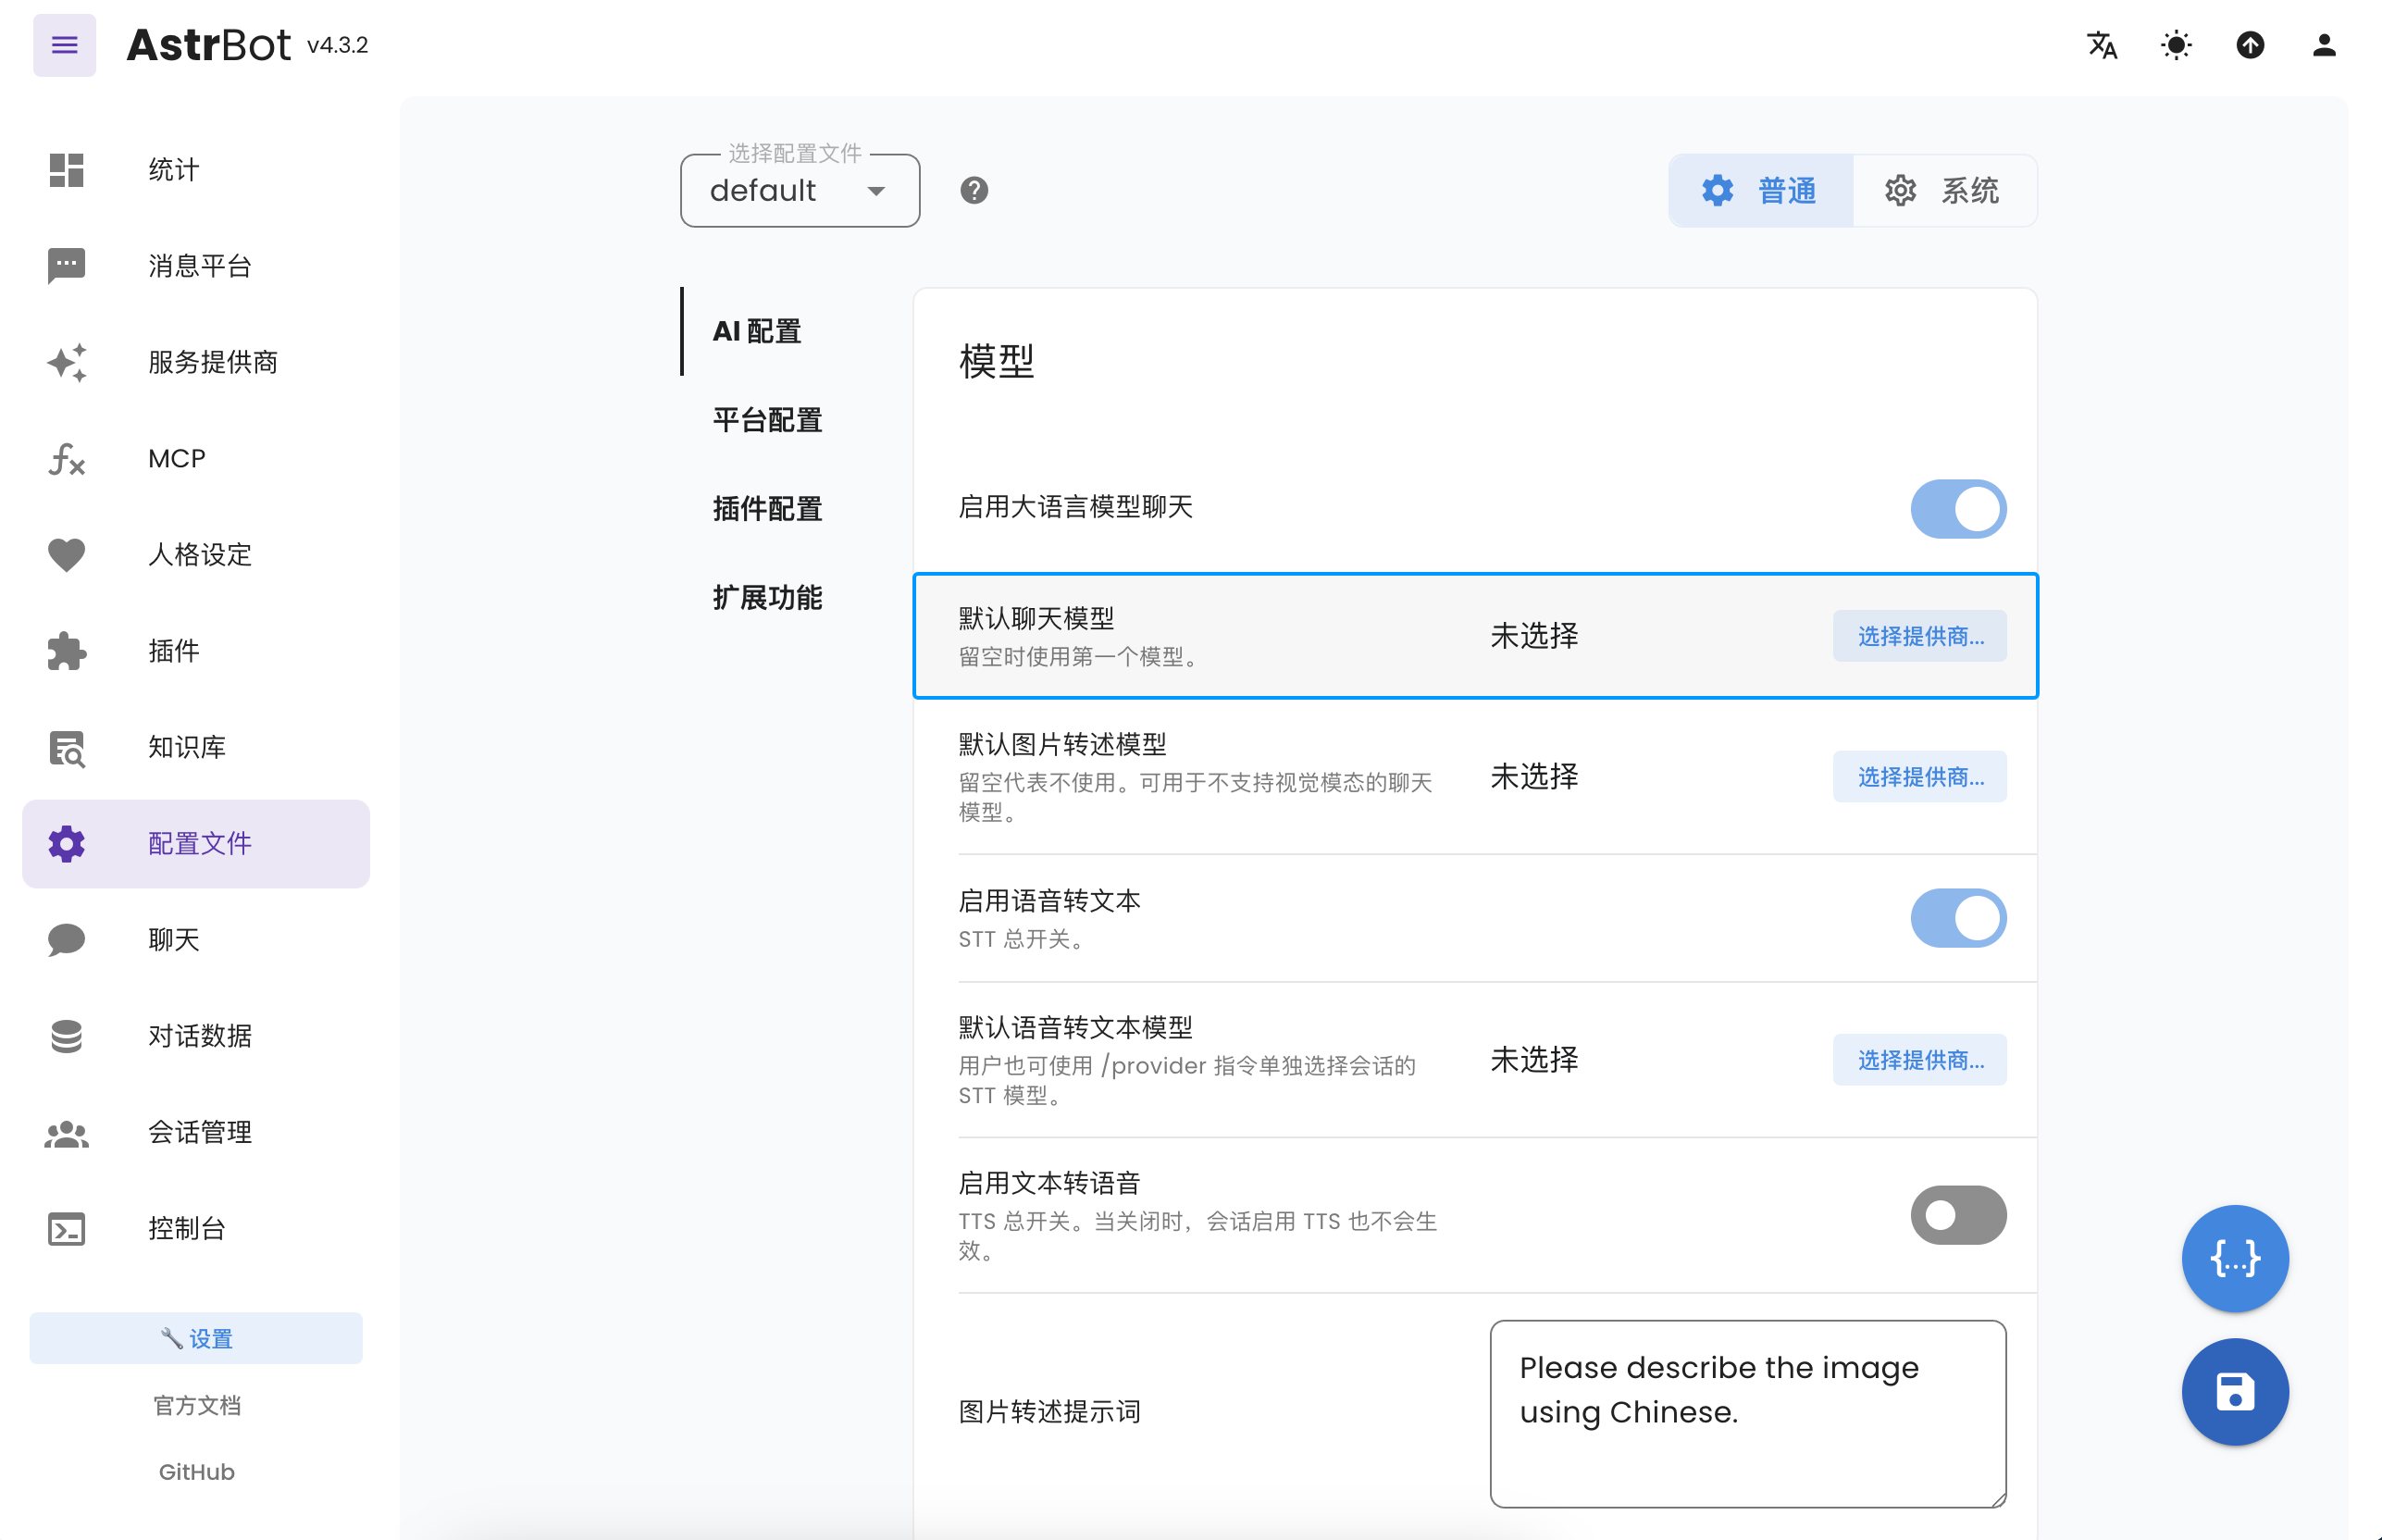Expand the 扩展功能 configuration section
This screenshot has height=1540, width=2382.
[767, 597]
